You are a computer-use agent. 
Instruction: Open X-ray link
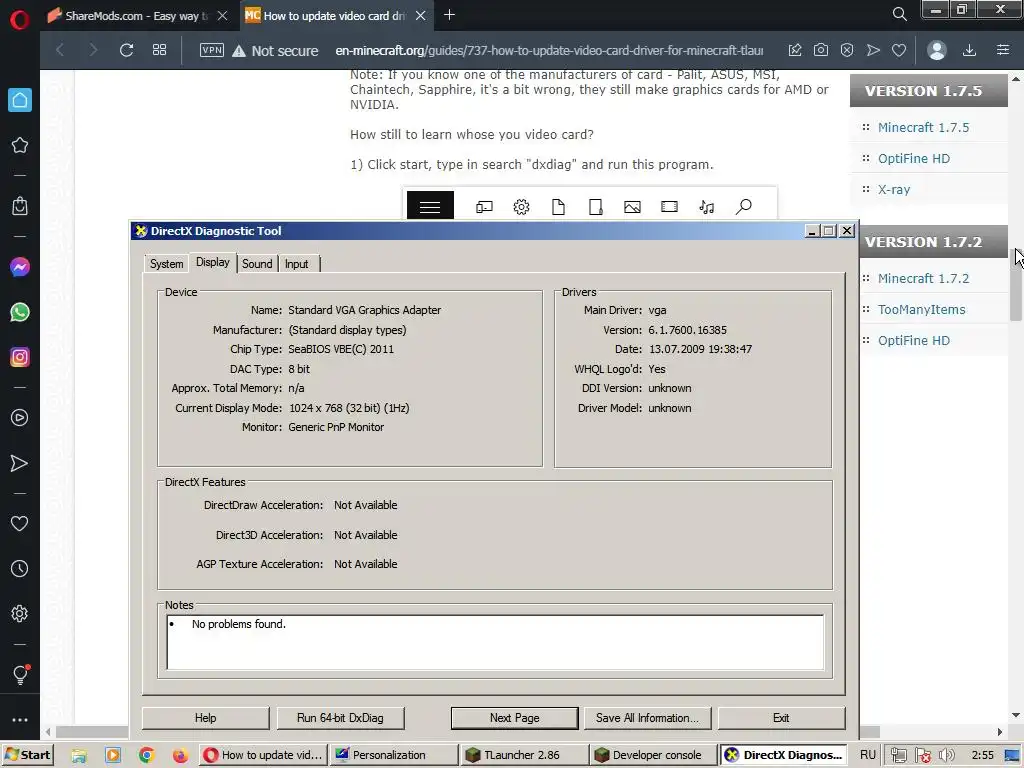pos(894,189)
